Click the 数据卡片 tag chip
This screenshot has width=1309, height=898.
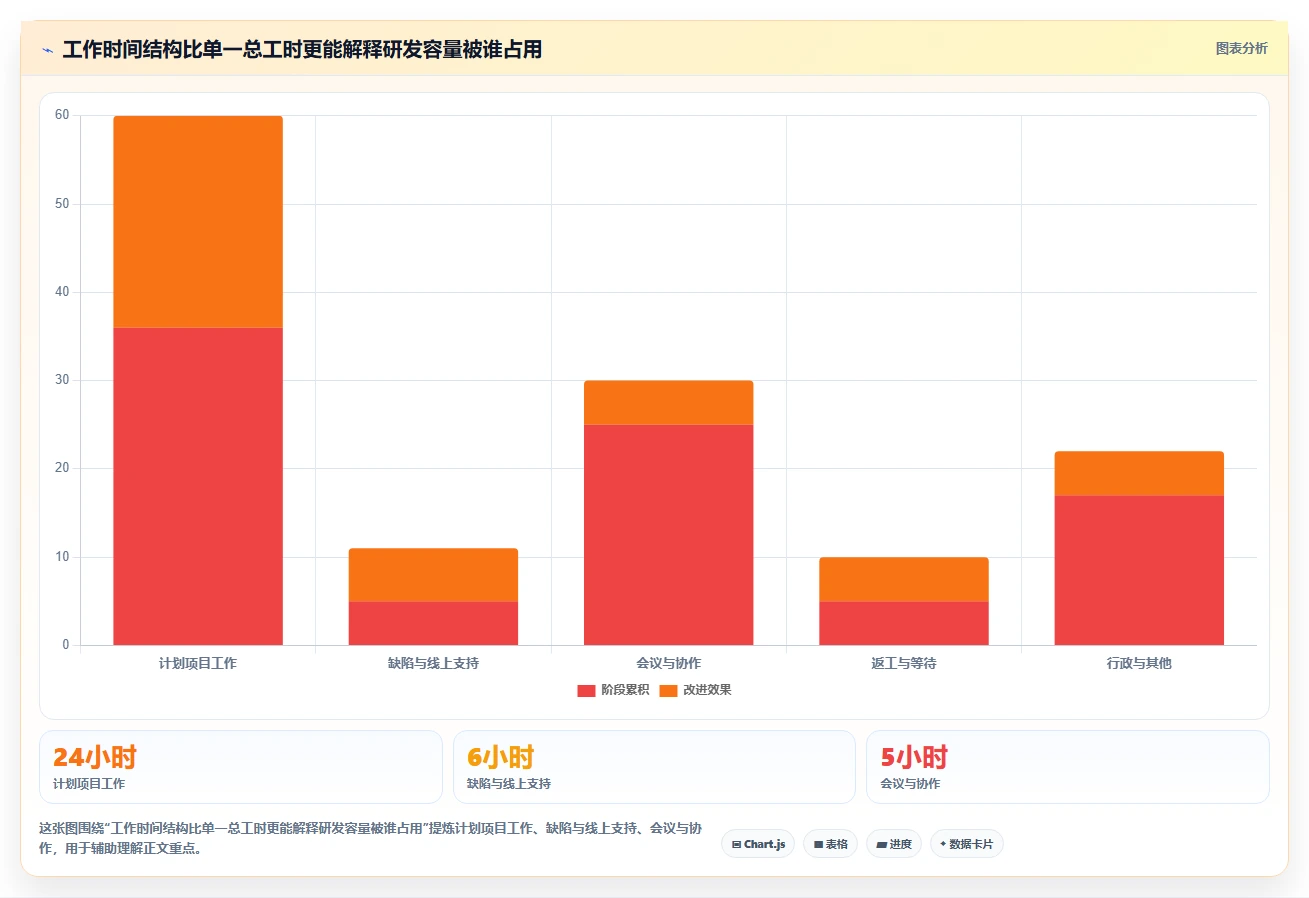pos(967,844)
